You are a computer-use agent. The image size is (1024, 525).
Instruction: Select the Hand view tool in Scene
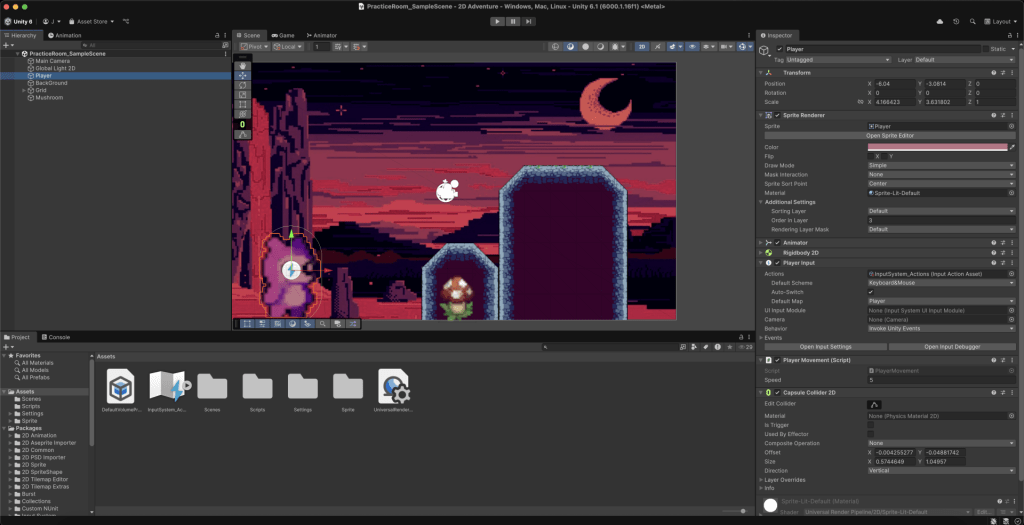(242, 66)
